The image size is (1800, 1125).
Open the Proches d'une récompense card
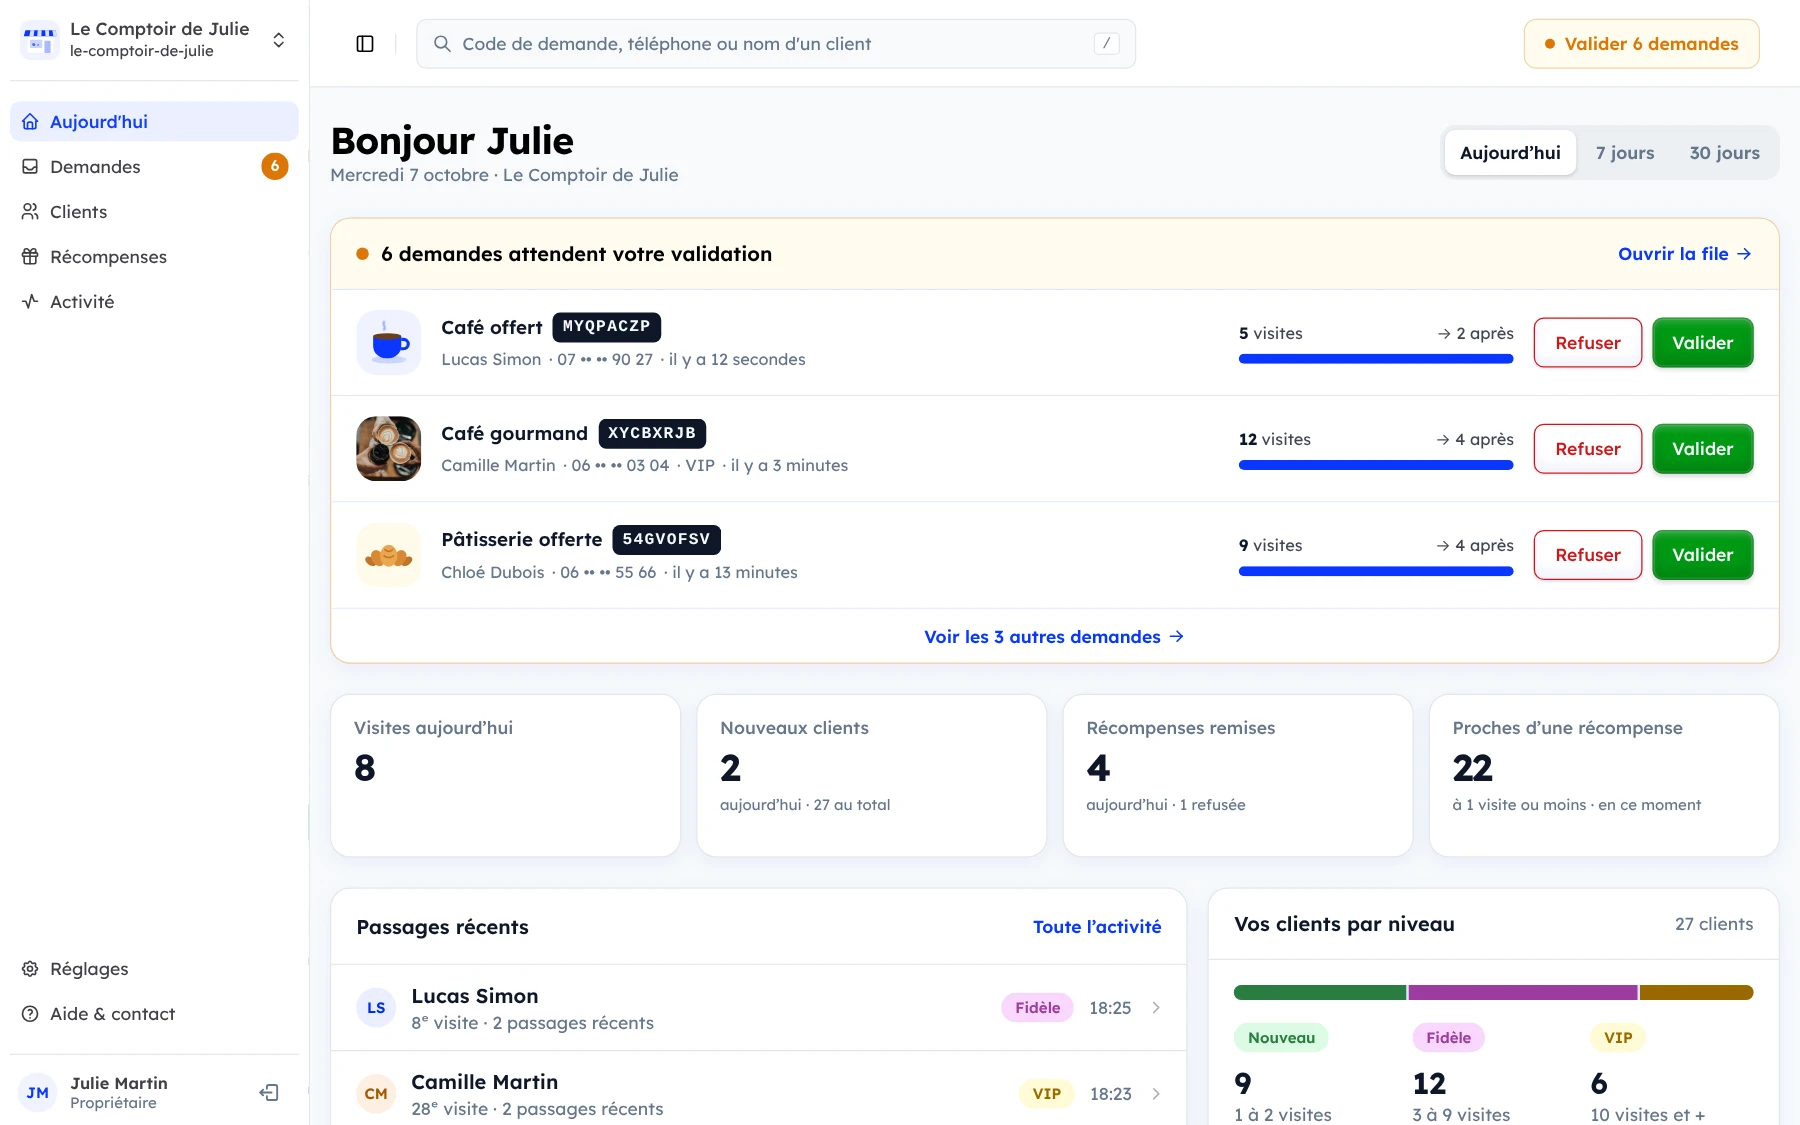(1604, 776)
